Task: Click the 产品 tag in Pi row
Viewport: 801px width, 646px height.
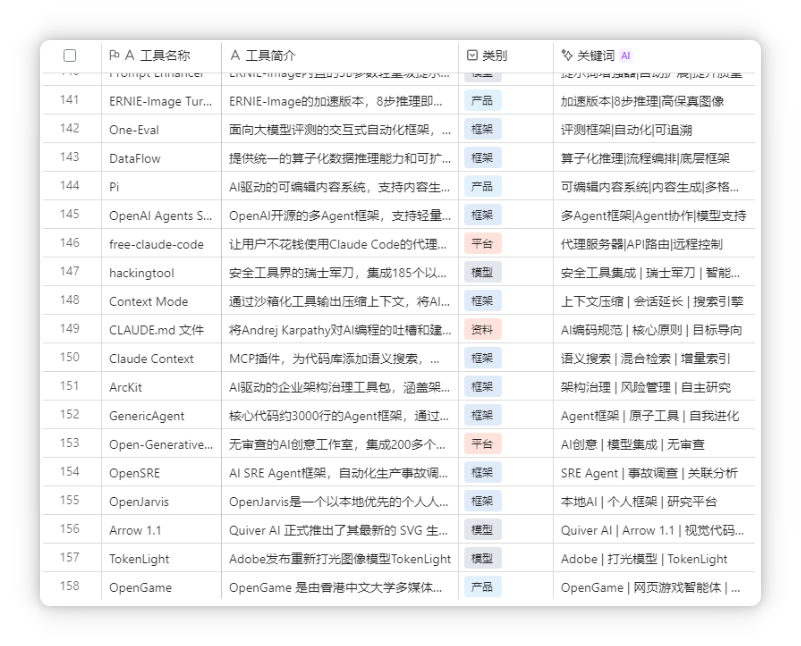Action: coord(483,186)
